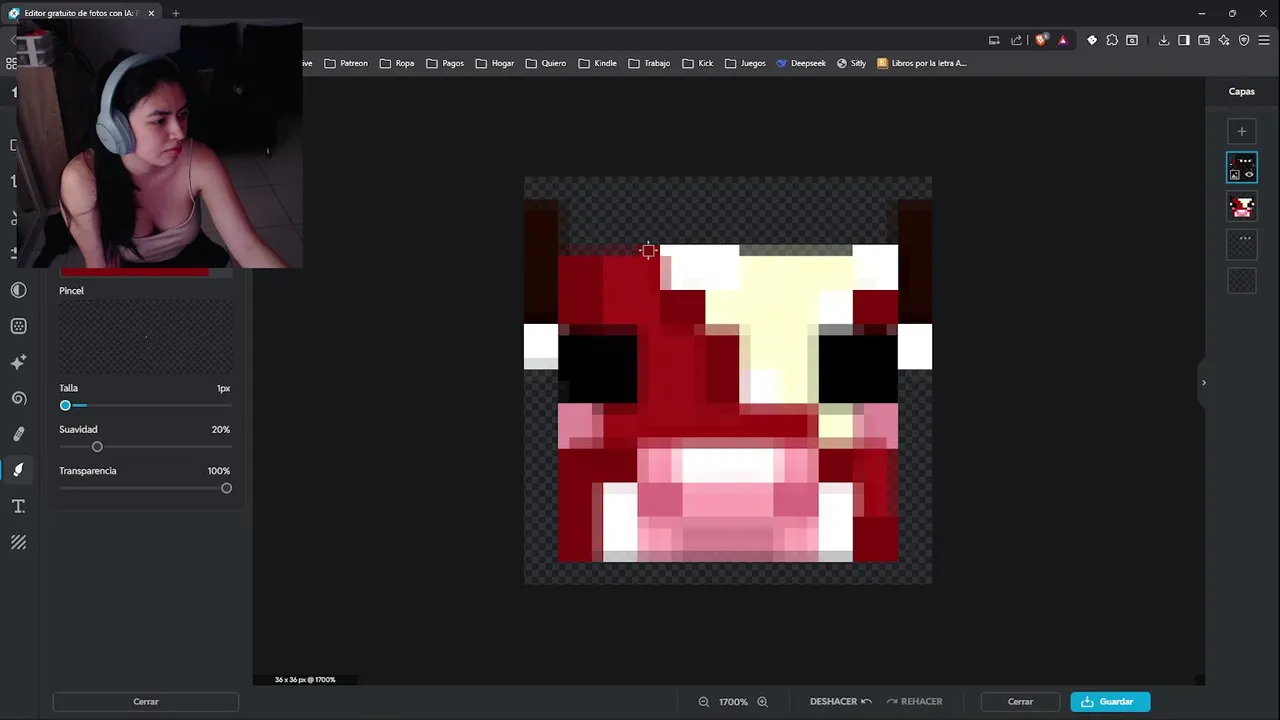Viewport: 1280px width, 720px height.
Task: Open the Hogar bookmarks folder
Action: (495, 63)
